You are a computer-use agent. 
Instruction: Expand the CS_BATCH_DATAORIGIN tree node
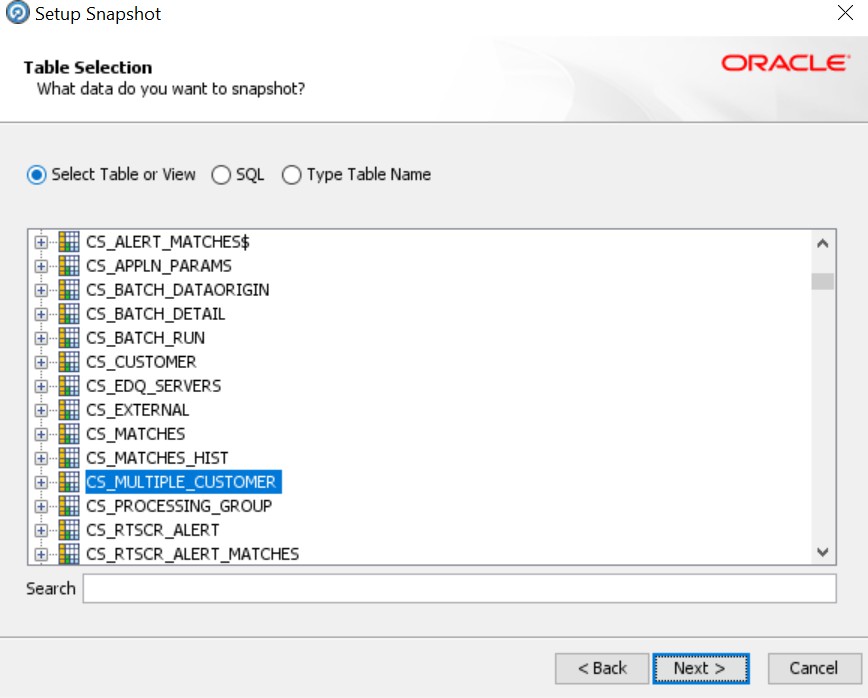tap(40, 290)
